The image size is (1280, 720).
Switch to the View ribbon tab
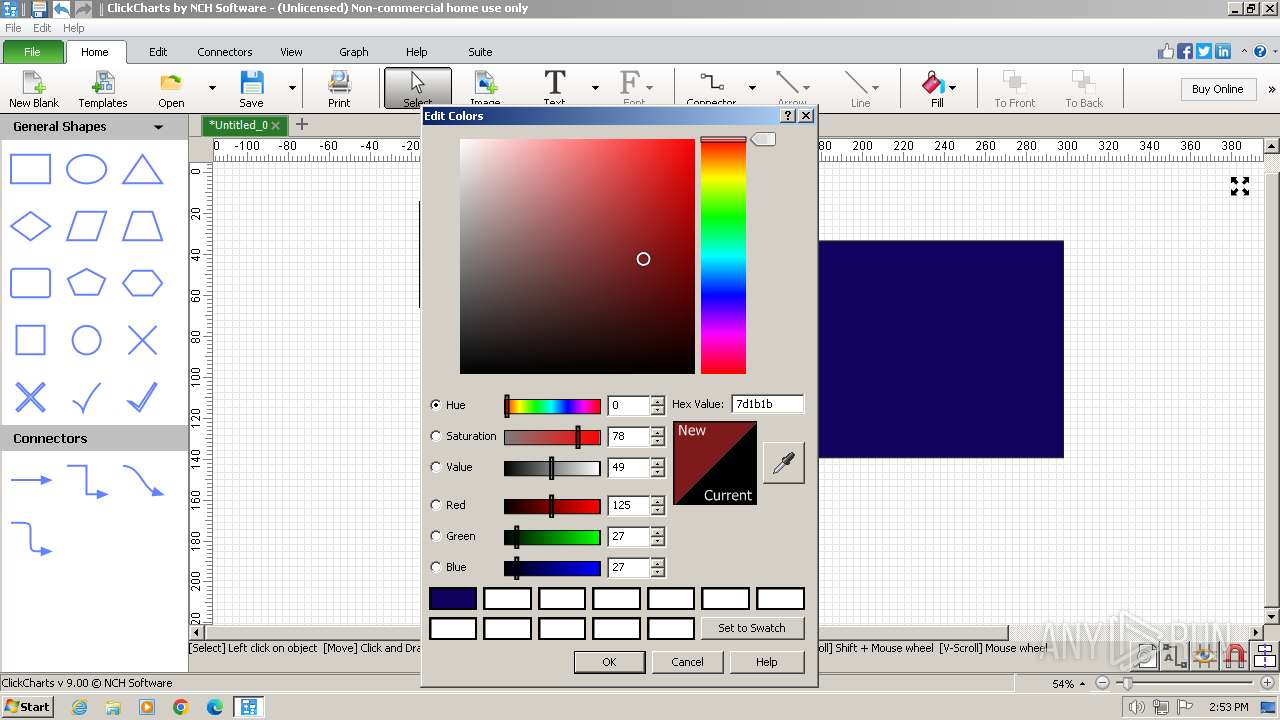pos(291,52)
